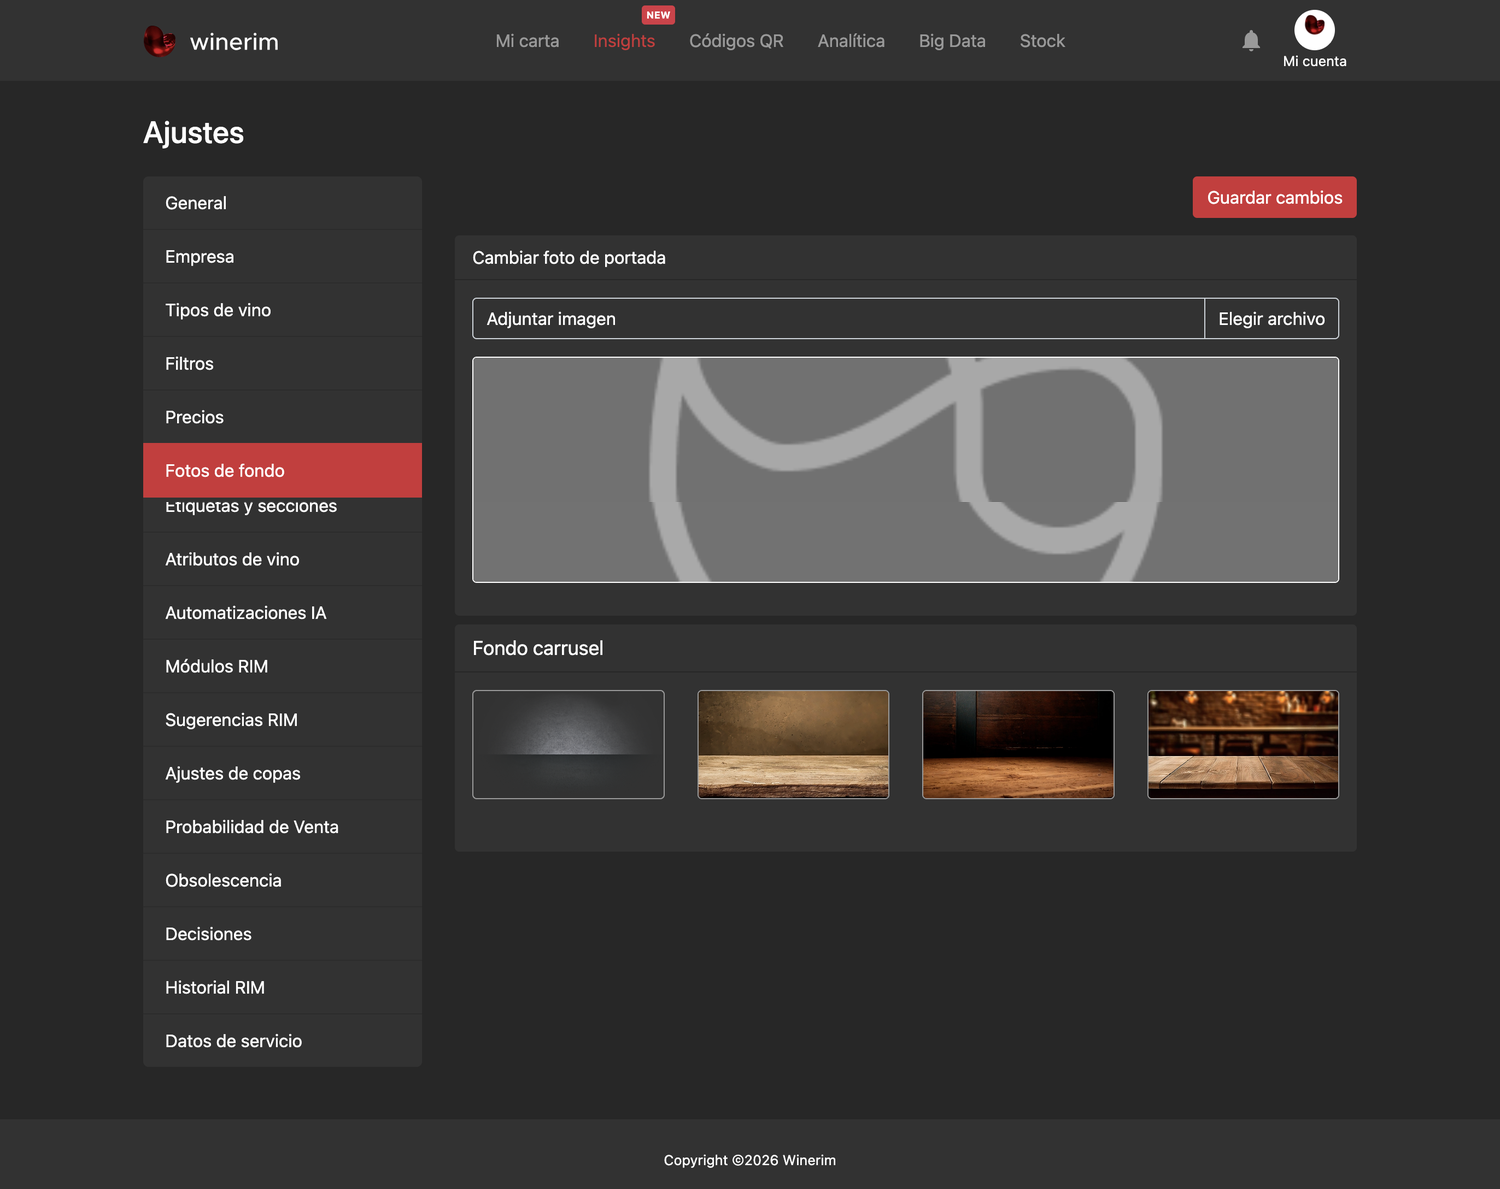
Task: Go to Mi carta in navigation
Action: [527, 41]
